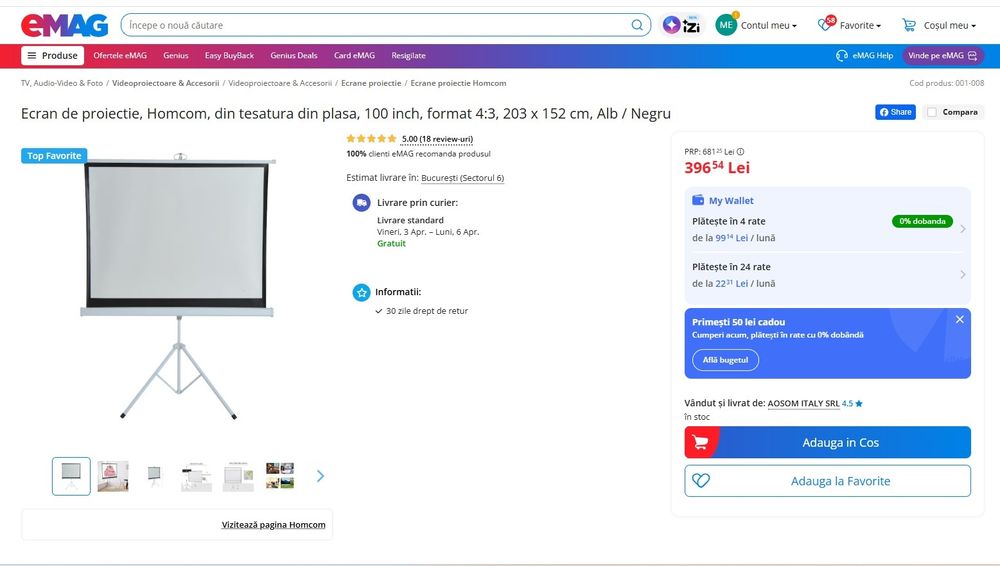
Task: Click the five-star rating stars
Action: coord(371,138)
